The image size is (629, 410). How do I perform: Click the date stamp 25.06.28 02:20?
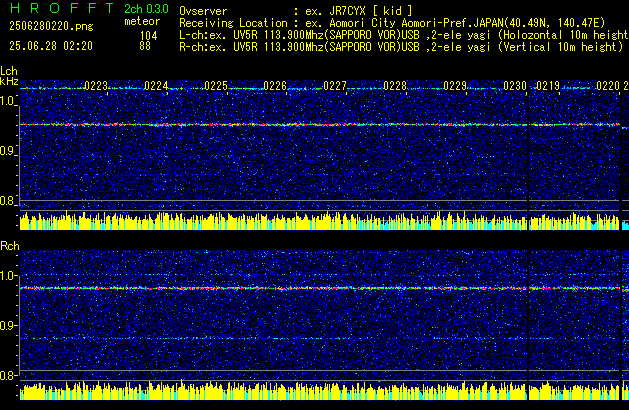pyautogui.click(x=51, y=46)
